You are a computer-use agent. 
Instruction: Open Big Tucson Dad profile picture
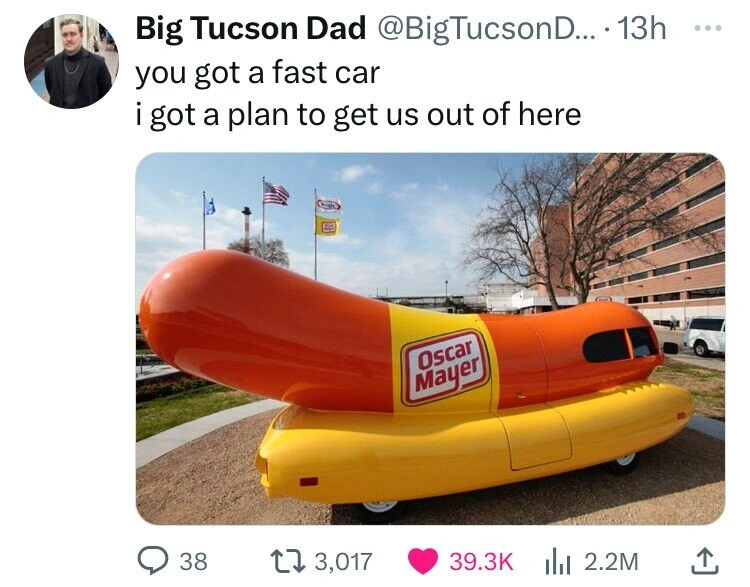point(71,61)
